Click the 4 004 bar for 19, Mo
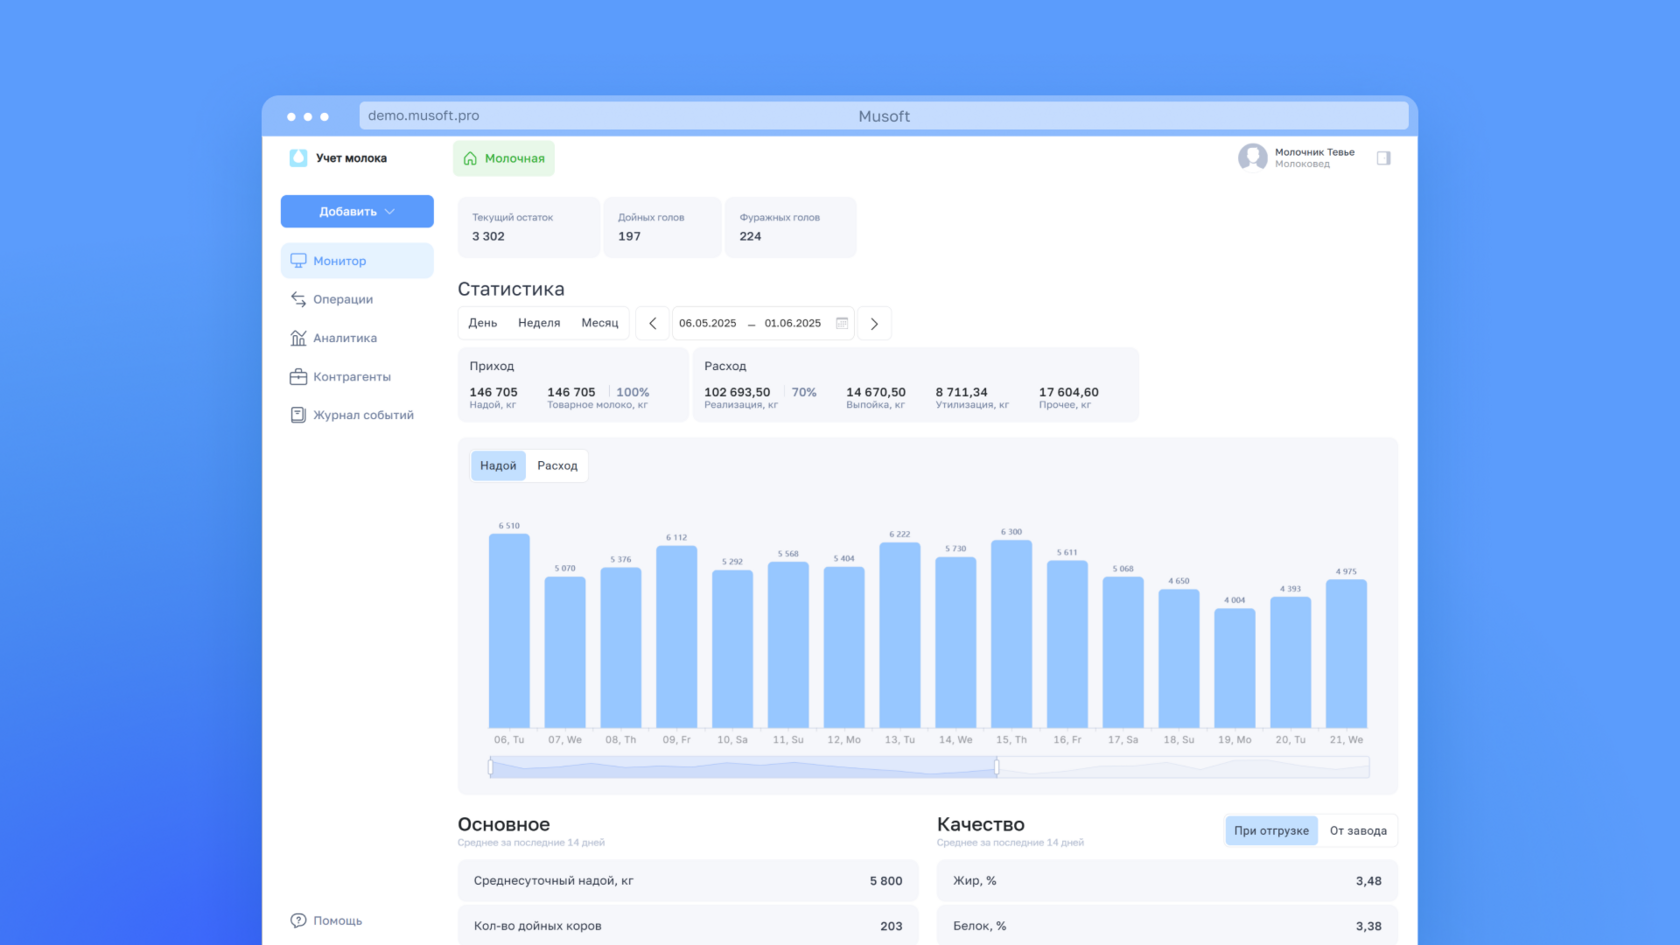 point(1235,668)
